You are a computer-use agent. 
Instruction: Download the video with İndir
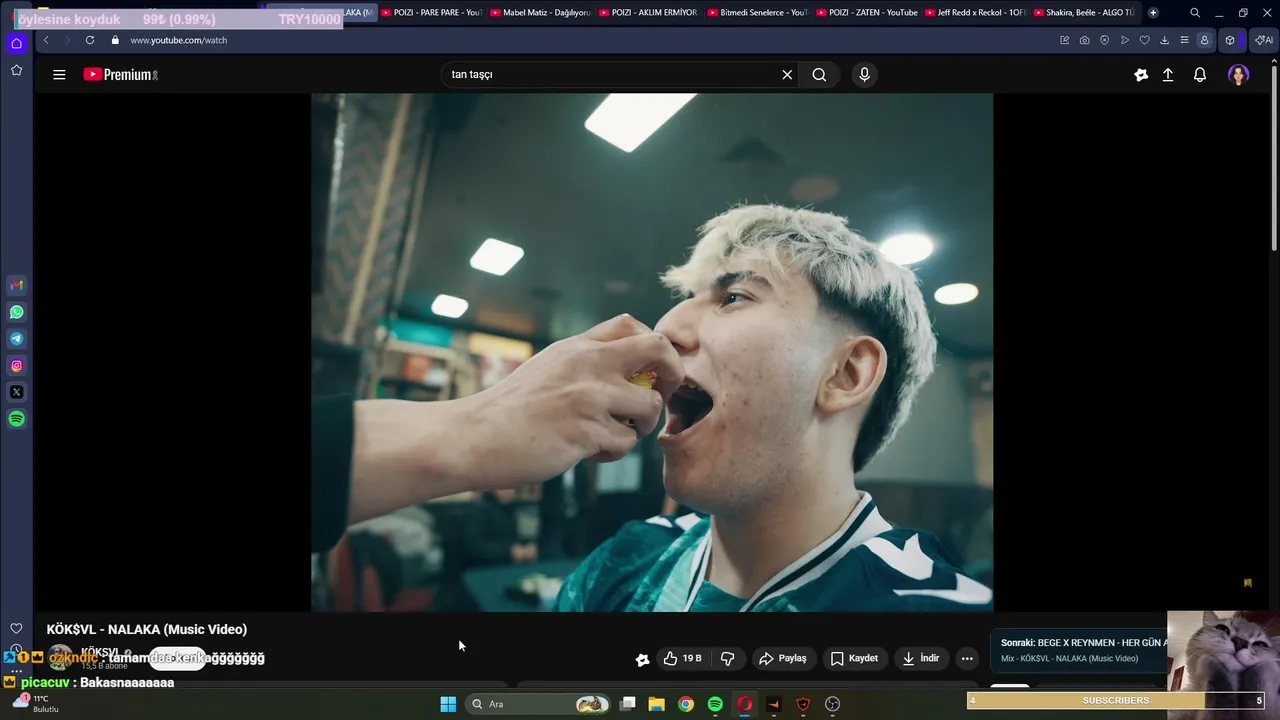(921, 658)
